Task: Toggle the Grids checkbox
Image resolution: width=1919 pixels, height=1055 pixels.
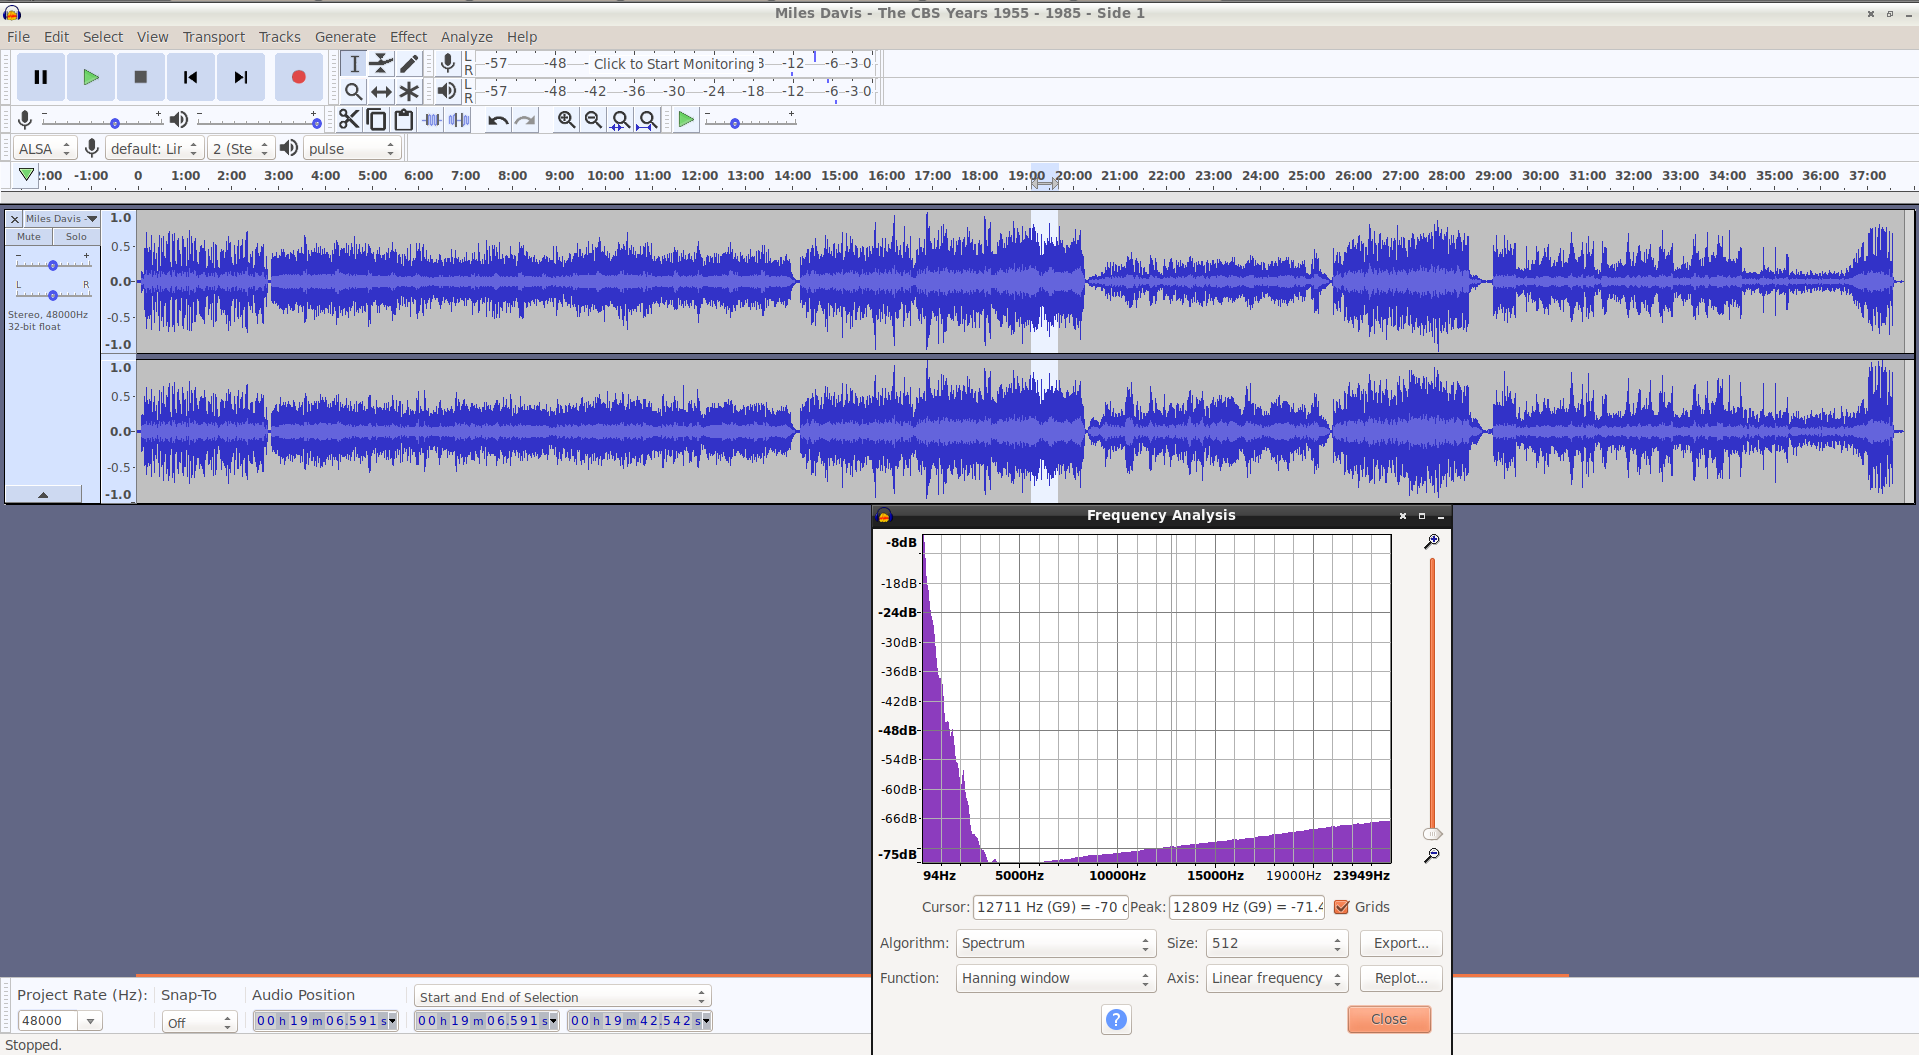Action: (1342, 907)
